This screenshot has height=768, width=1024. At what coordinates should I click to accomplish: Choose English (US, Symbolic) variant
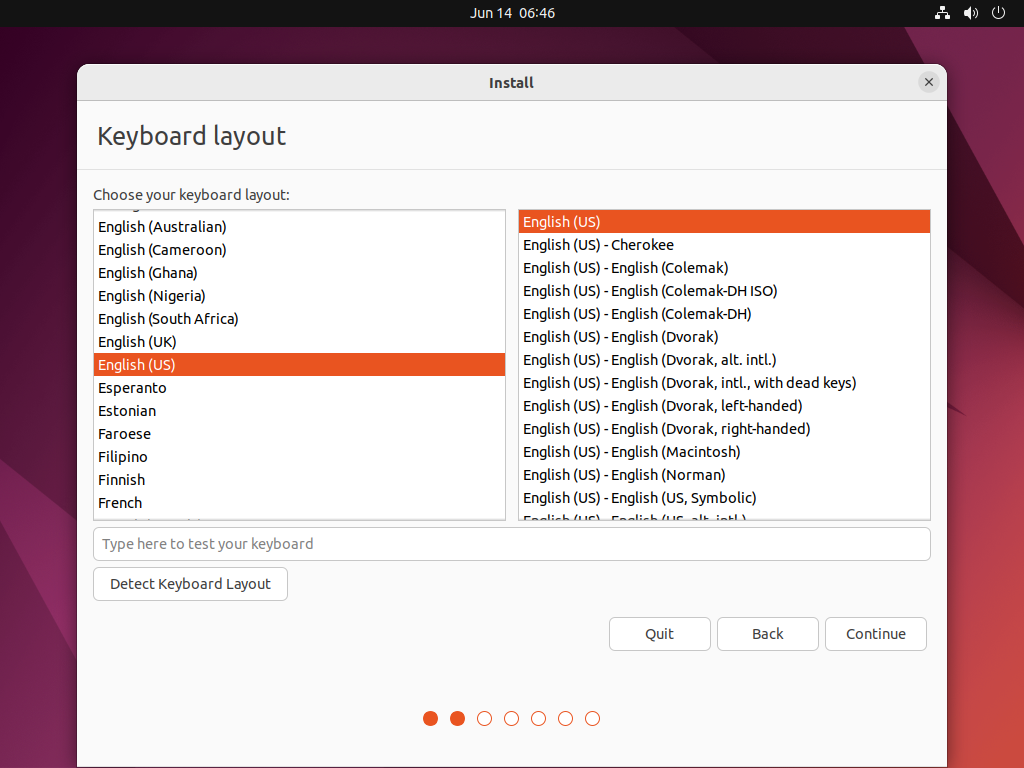[639, 498]
